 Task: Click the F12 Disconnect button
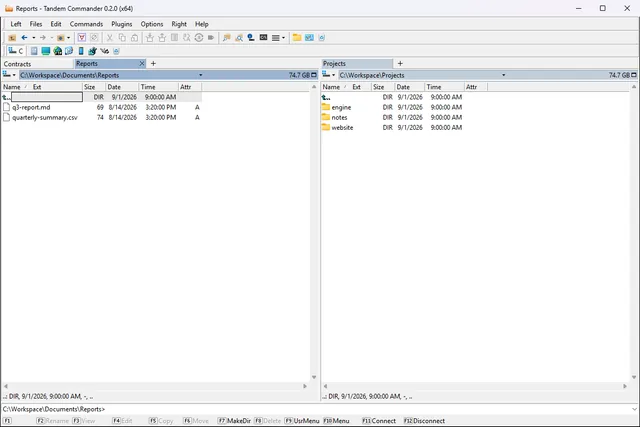[424, 421]
